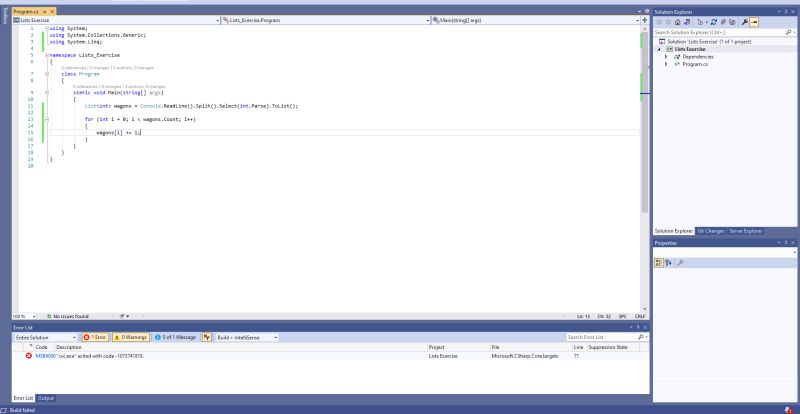The width and height of the screenshot is (800, 414).
Task: Toggle the 0 of 1 Message filter
Action: [x=175, y=337]
